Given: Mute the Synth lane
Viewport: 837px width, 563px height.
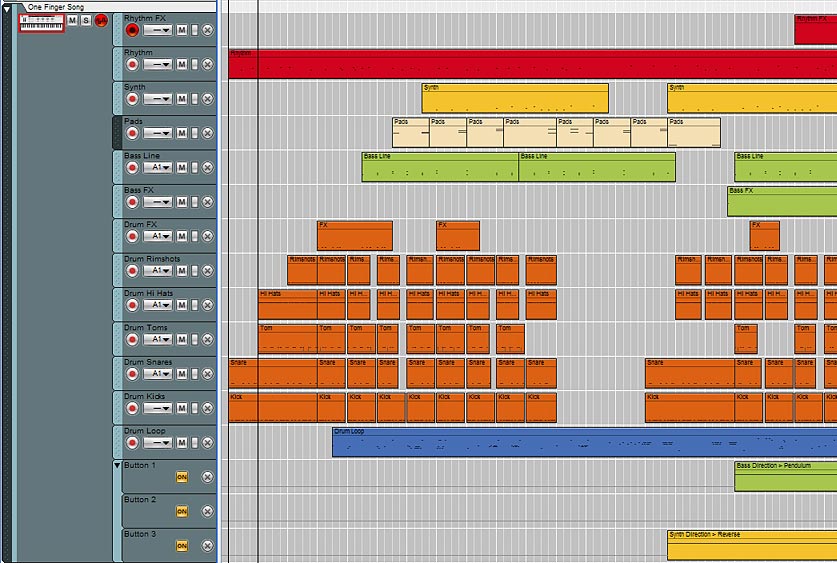Looking at the screenshot, I should 182,99.
